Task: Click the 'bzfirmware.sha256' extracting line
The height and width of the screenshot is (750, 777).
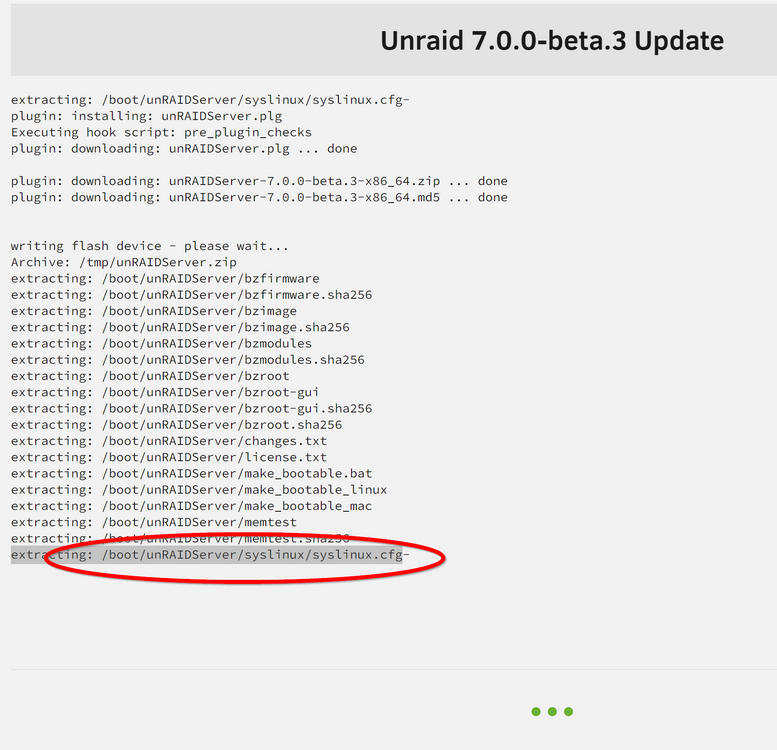Action: (x=191, y=295)
